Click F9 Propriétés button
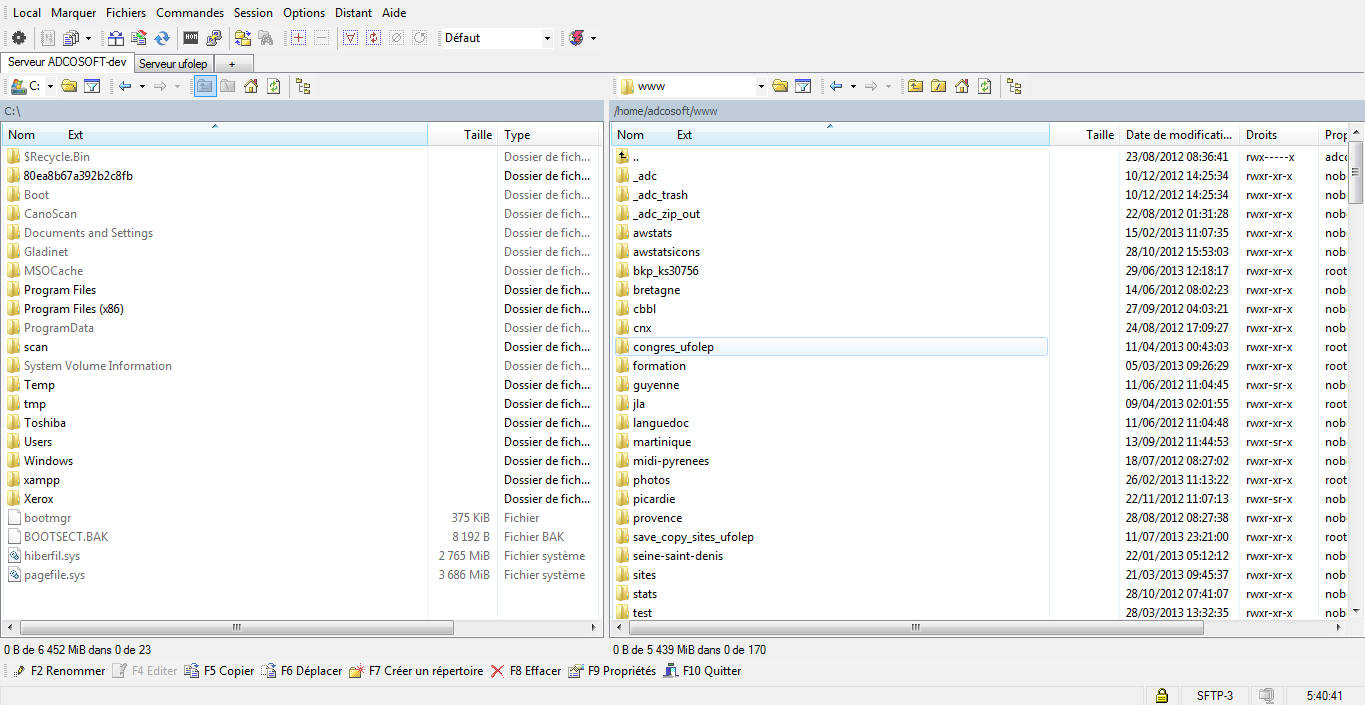The height and width of the screenshot is (705, 1365). tap(612, 671)
